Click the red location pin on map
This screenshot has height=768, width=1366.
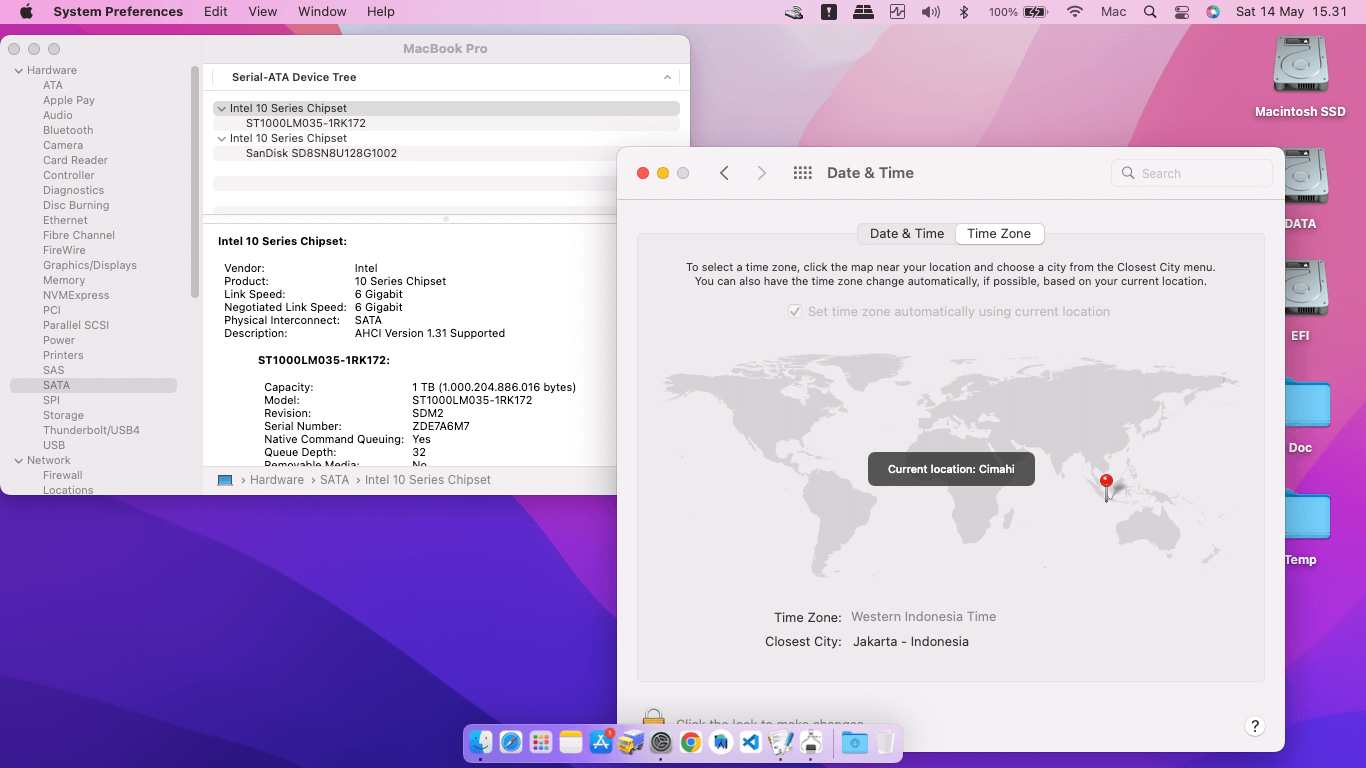click(x=1106, y=486)
